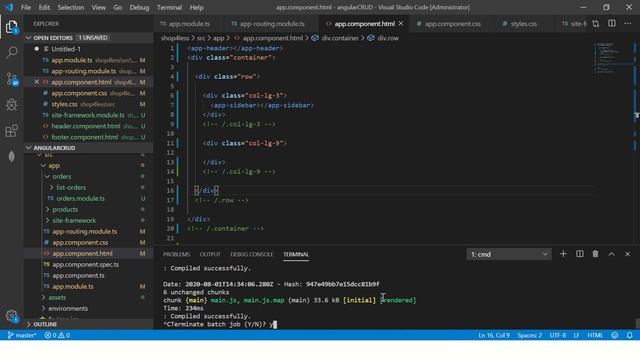This screenshot has width=640, height=360.
Task: Click the div.container breadcrumb
Action: [335, 38]
